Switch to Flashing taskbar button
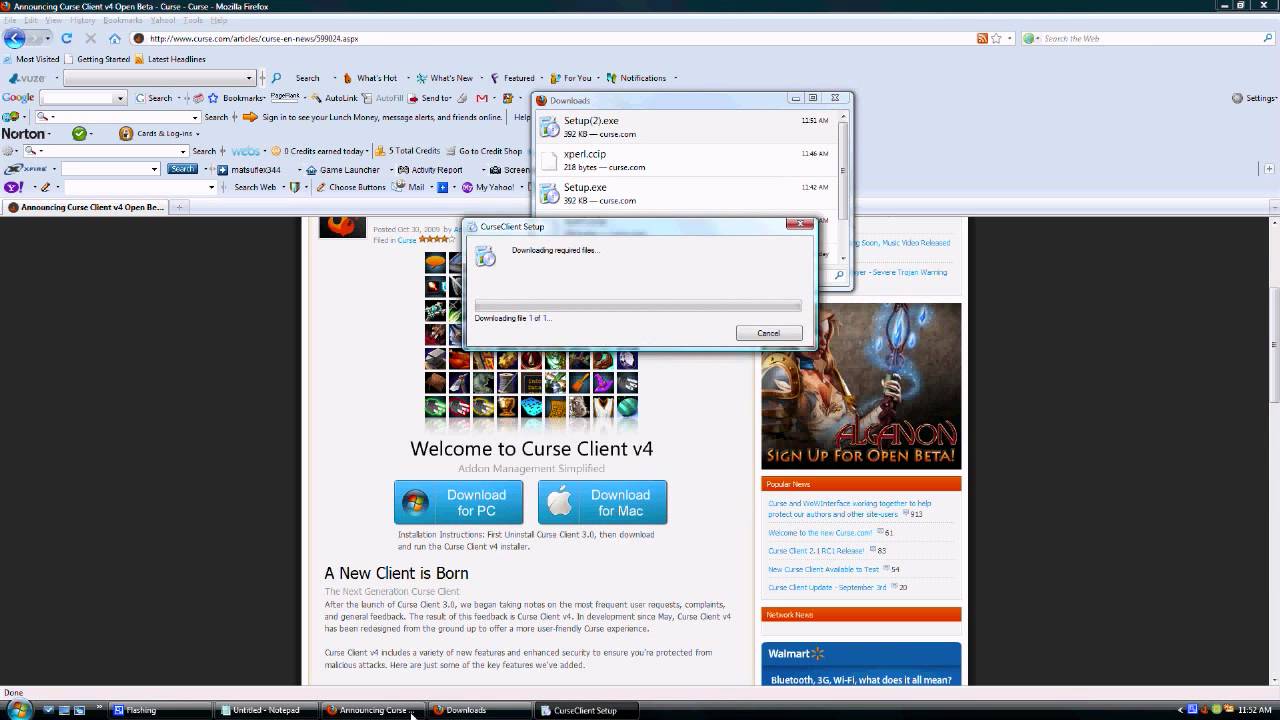 160,710
